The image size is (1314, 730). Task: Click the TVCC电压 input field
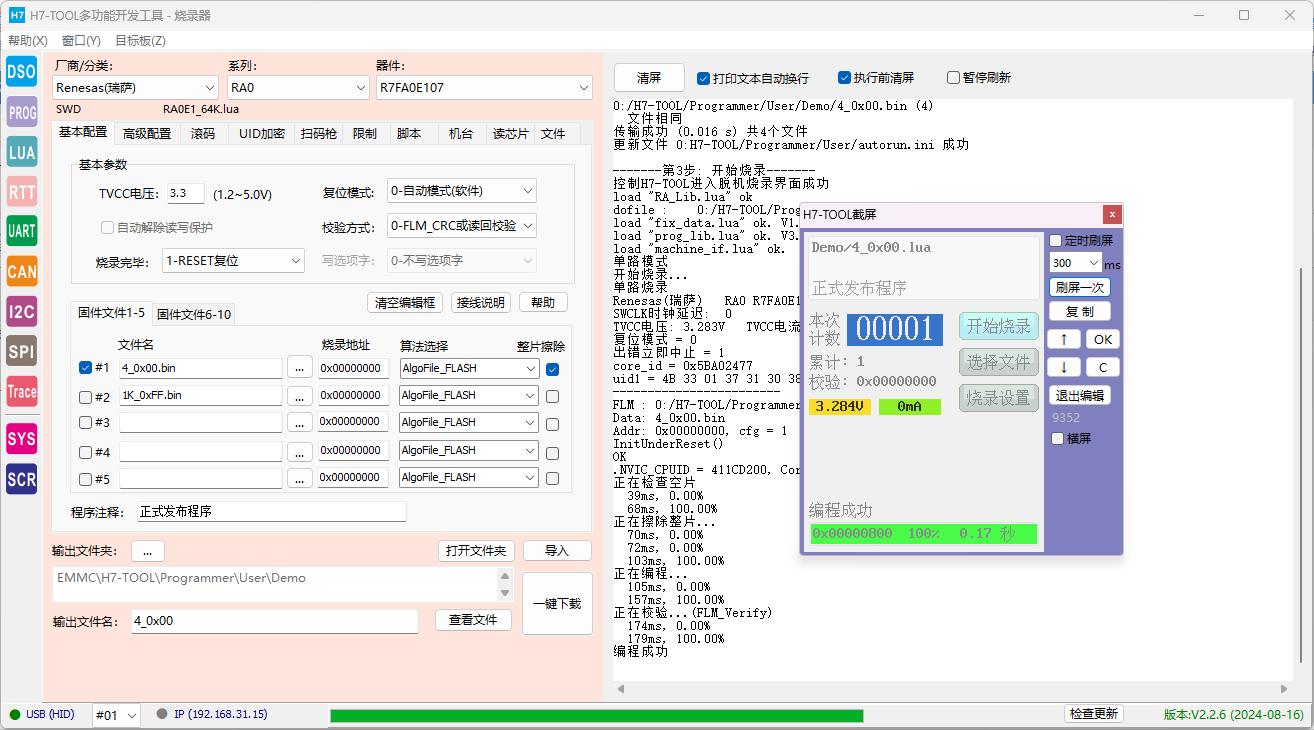(185, 194)
